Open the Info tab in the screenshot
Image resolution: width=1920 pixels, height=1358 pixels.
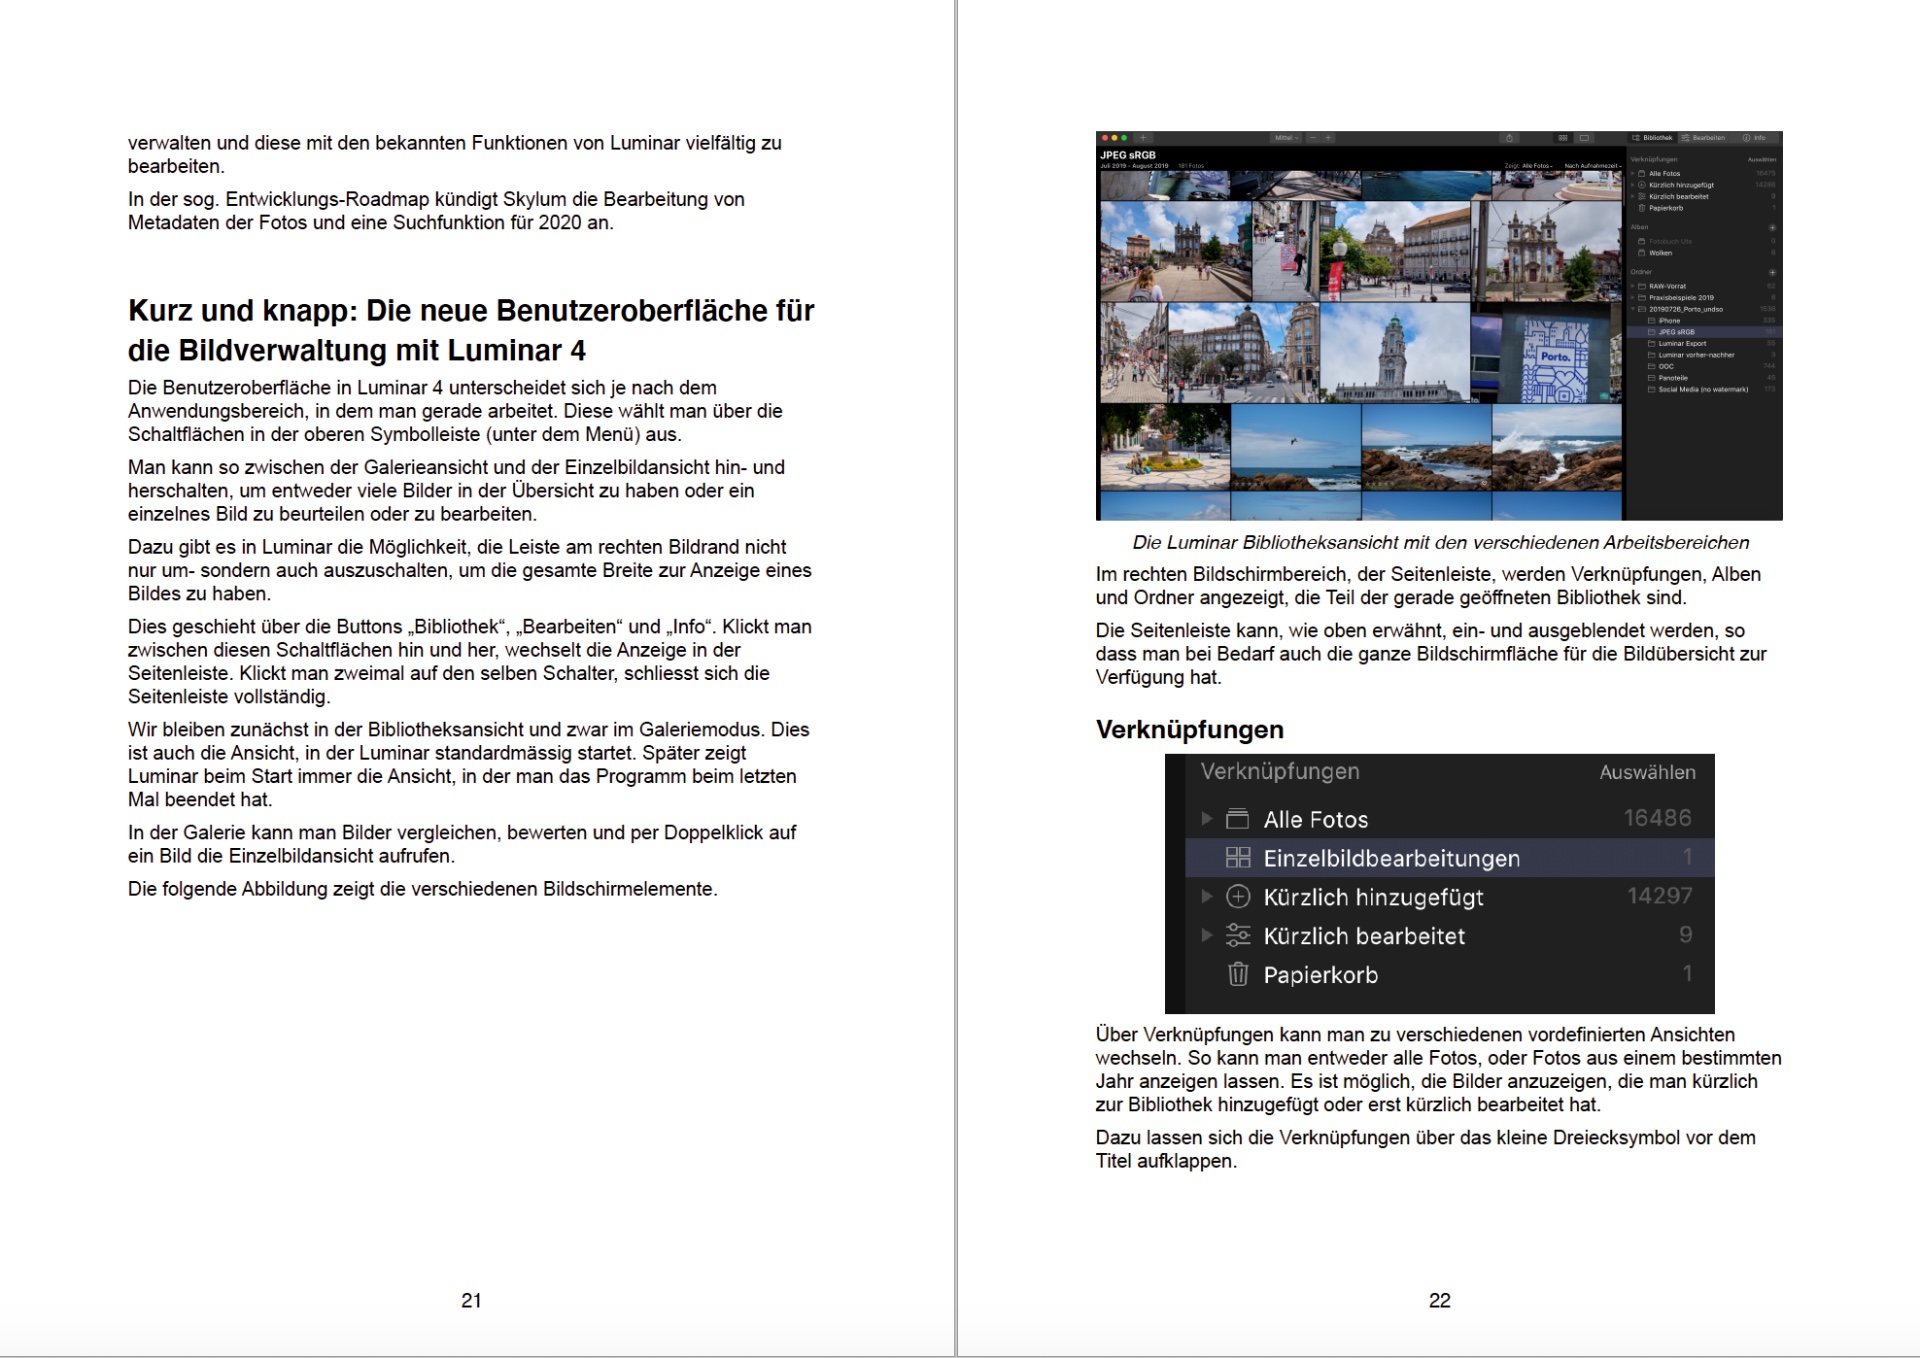(1754, 138)
